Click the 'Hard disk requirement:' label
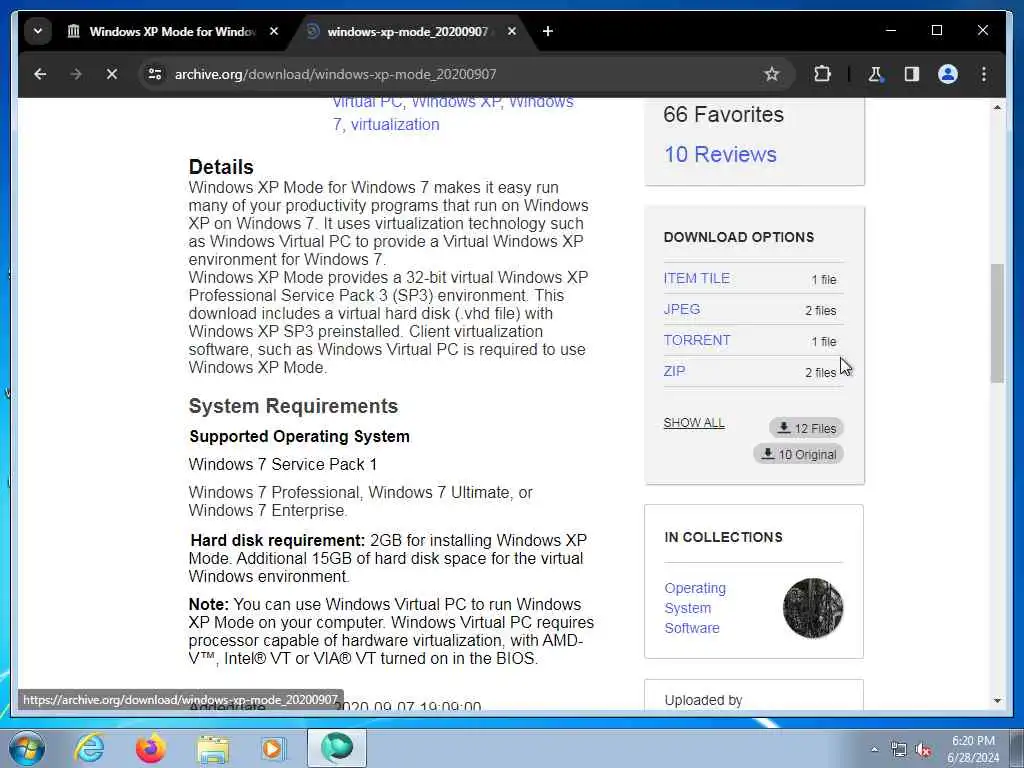 coord(278,540)
